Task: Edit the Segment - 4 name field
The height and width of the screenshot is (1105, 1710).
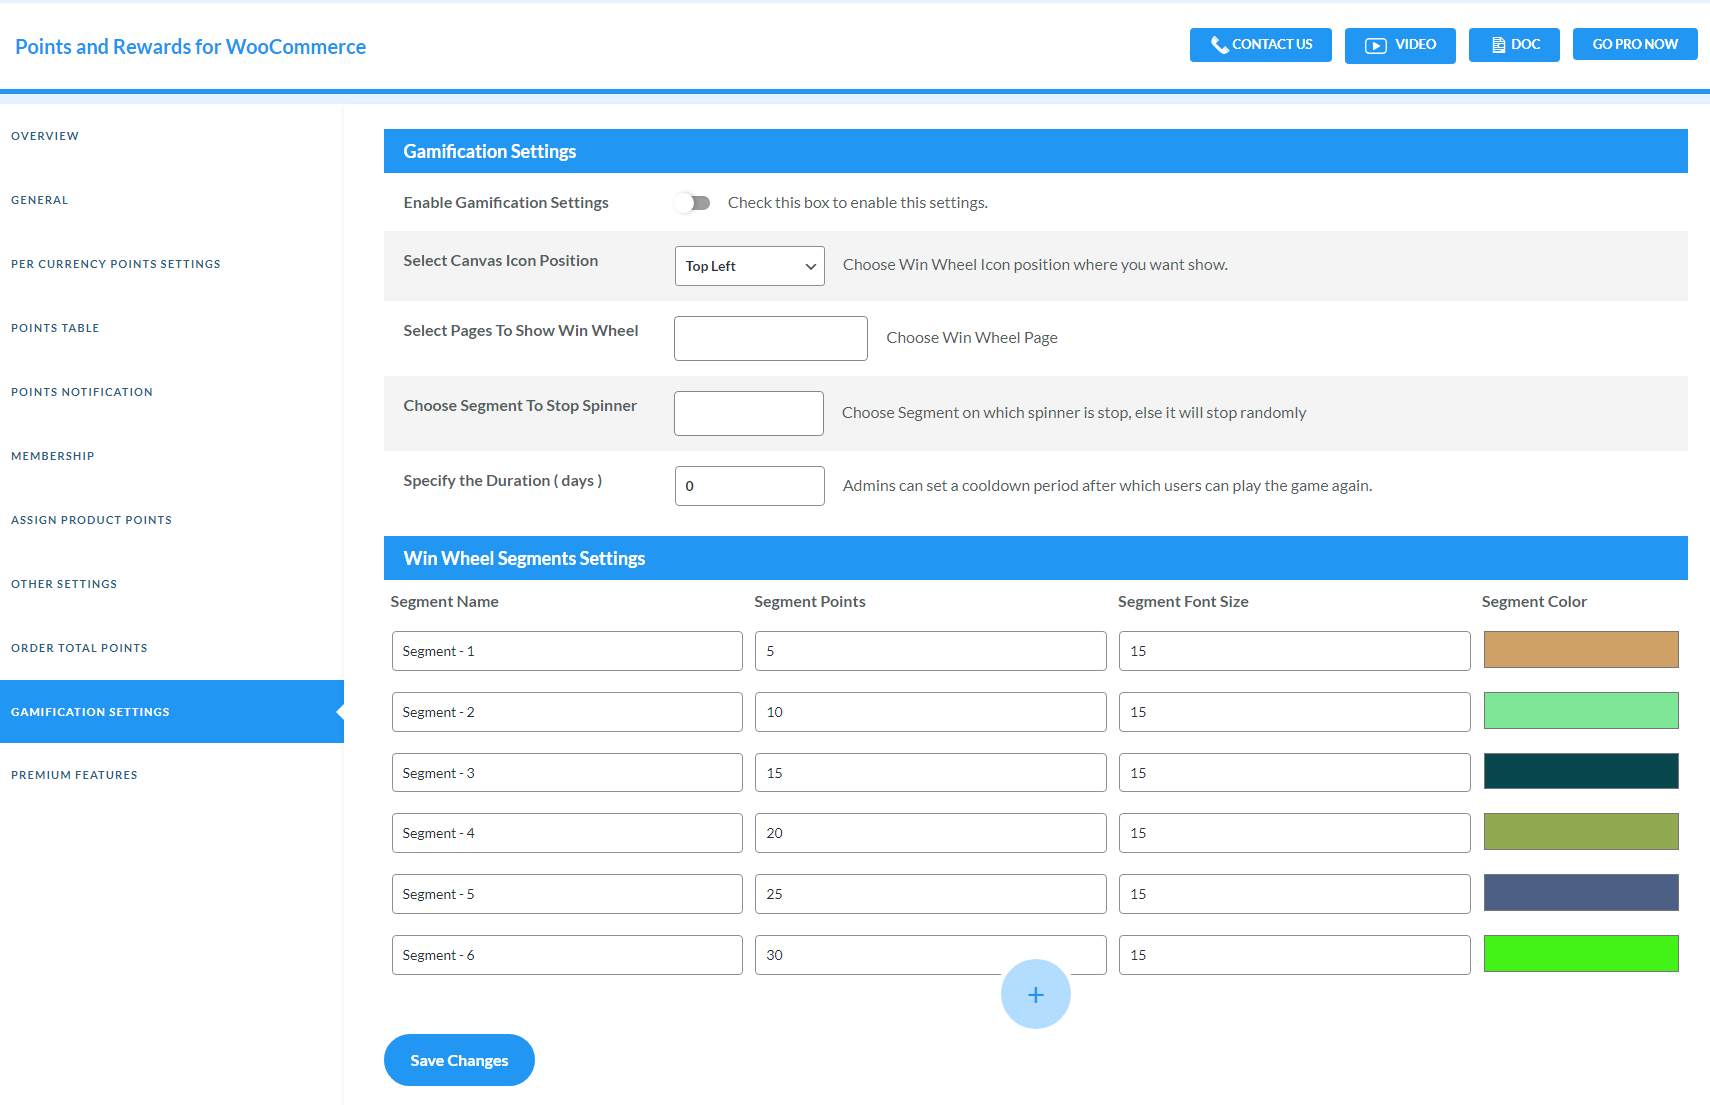Action: pos(567,833)
